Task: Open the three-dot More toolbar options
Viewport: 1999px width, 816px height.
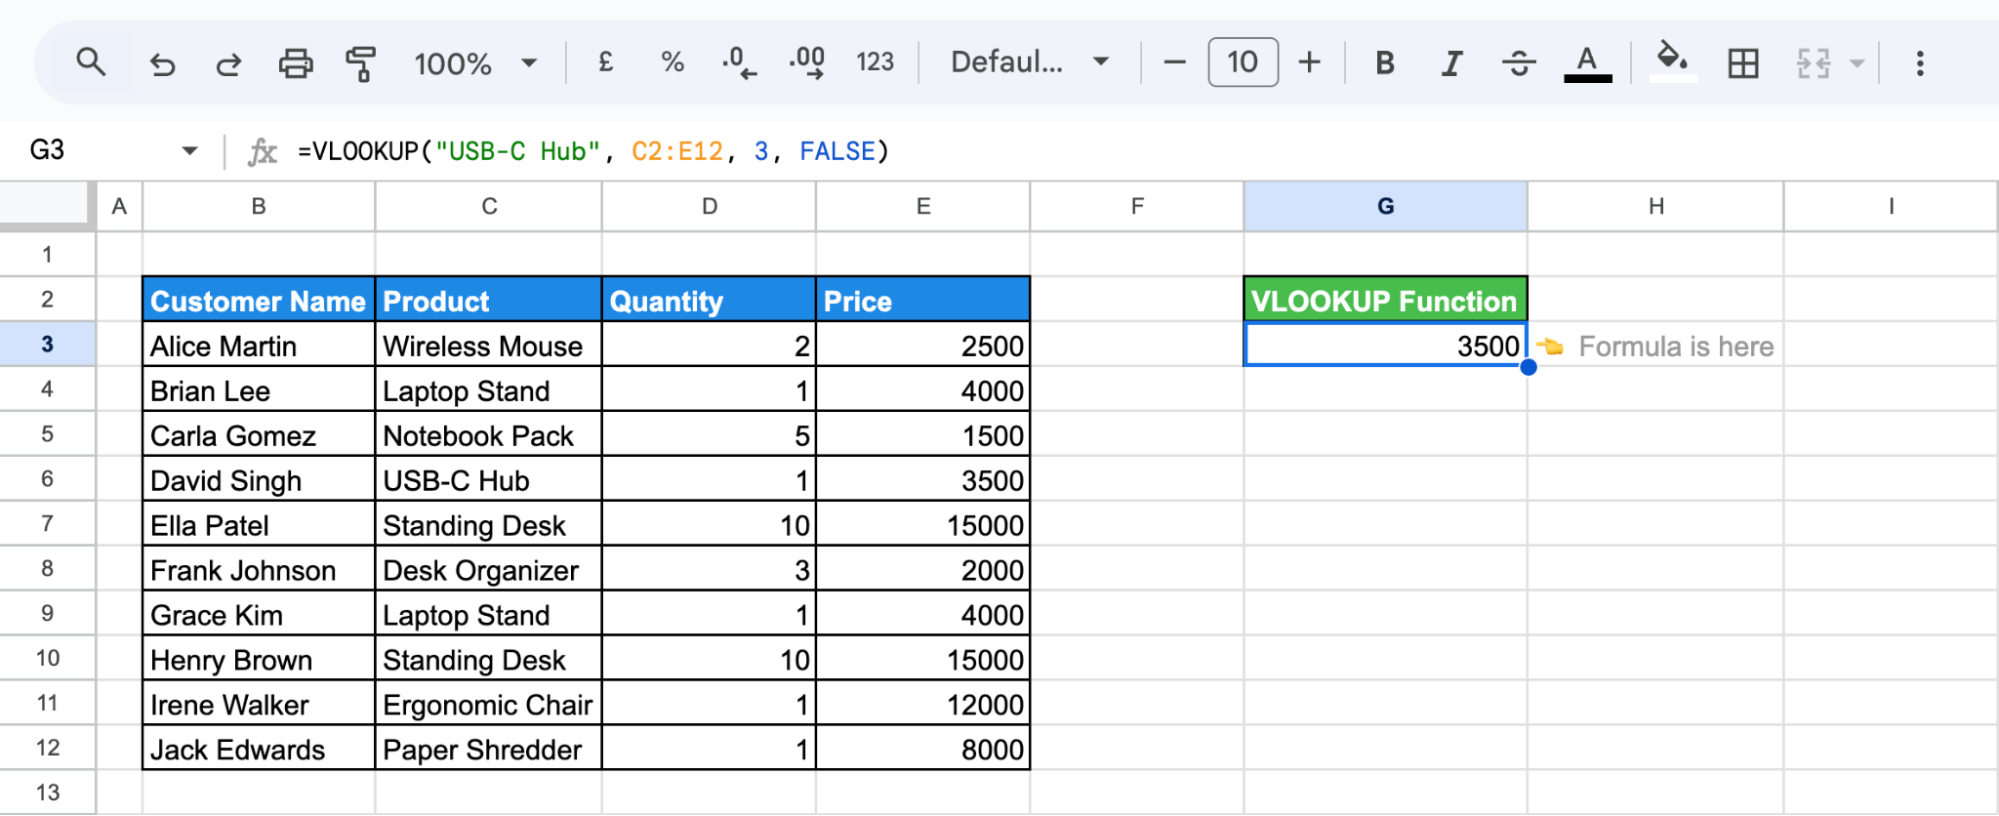Action: (1920, 64)
